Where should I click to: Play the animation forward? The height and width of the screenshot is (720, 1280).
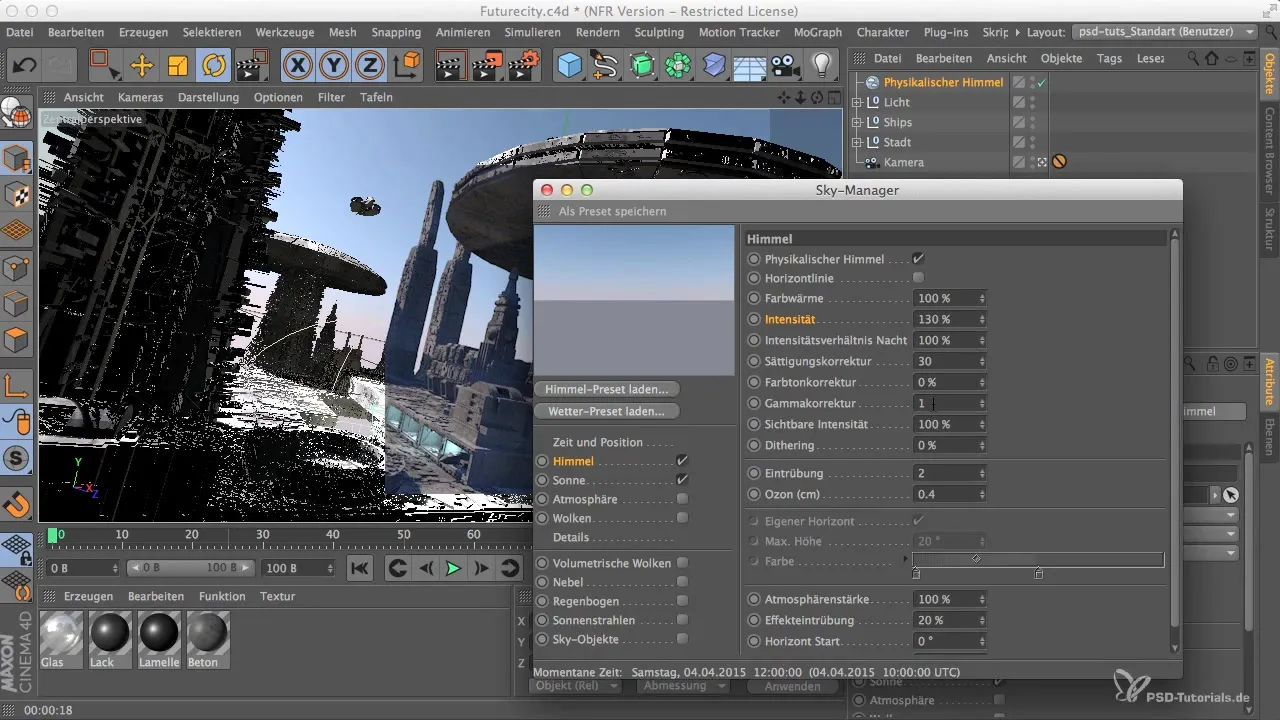tap(453, 568)
